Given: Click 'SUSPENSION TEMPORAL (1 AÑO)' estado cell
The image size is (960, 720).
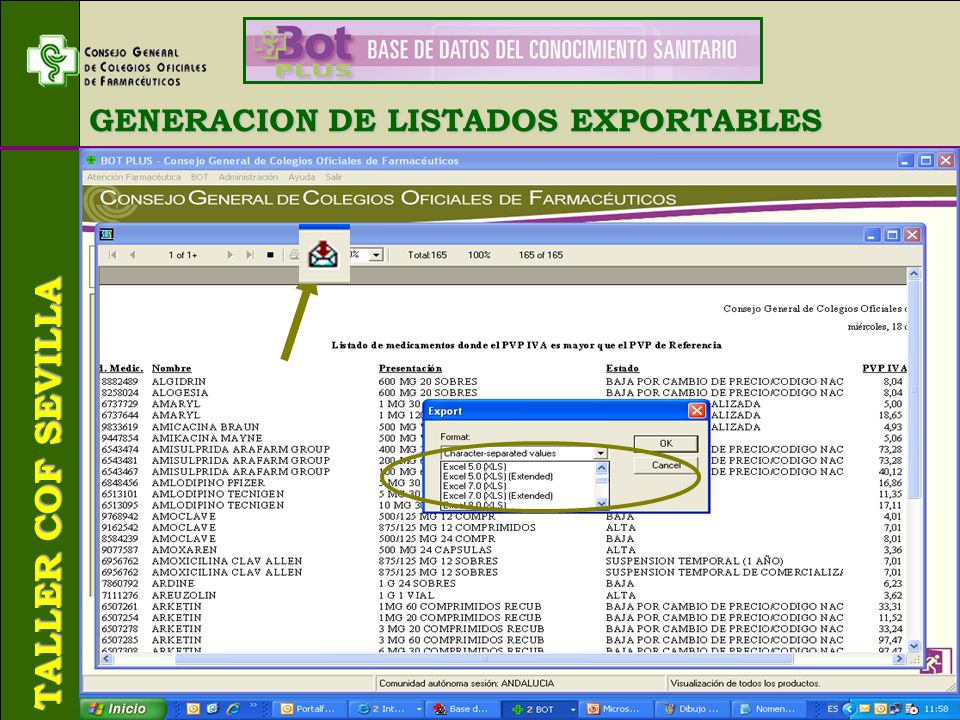Looking at the screenshot, I should pyautogui.click(x=694, y=561).
